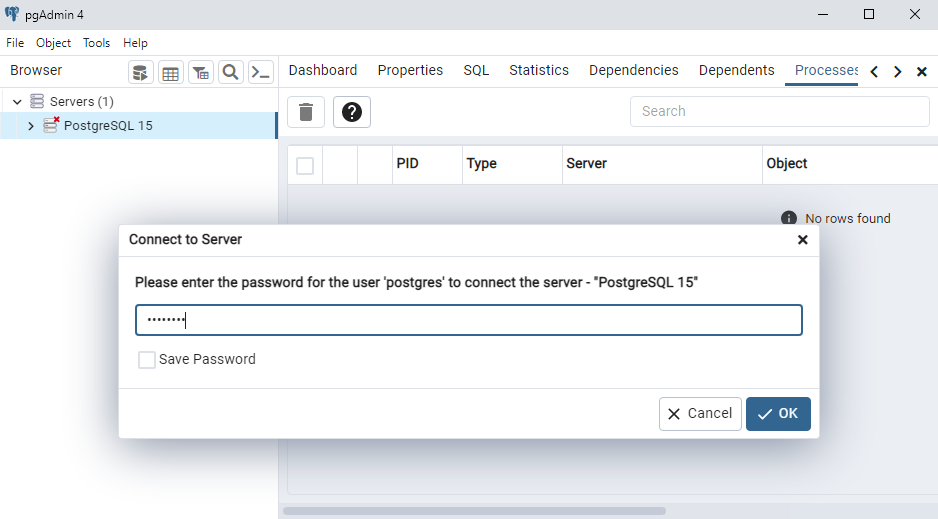Collapse the Servers tree node
Viewport: 938px width, 519px height.
(17, 102)
